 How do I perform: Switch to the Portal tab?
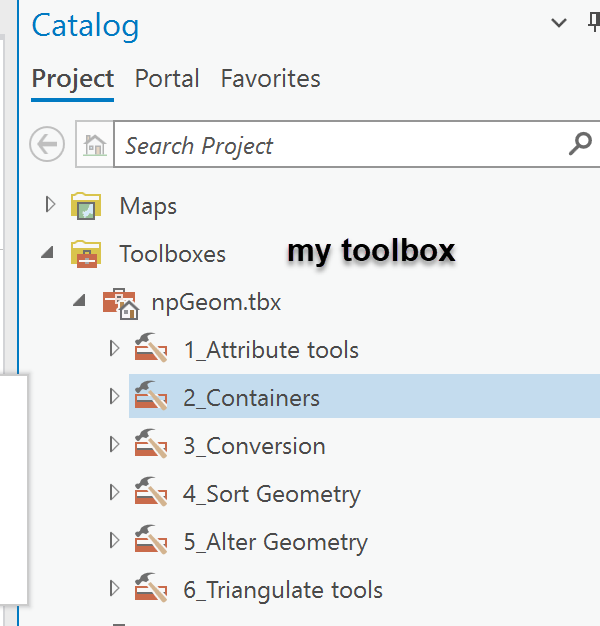click(167, 79)
